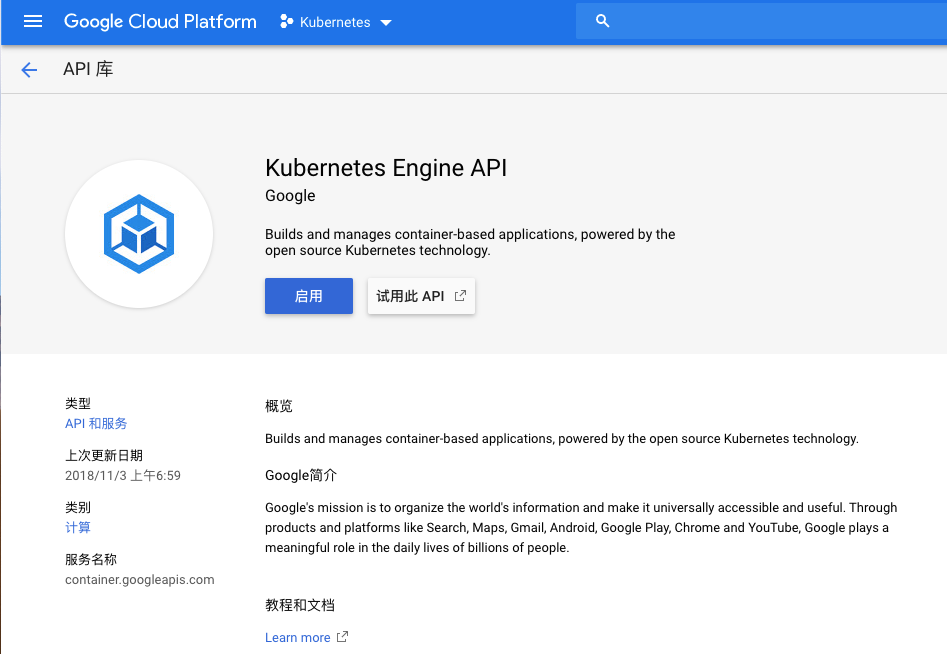Click the Google publisher name under title
Viewport: 947px width, 654px height.
point(290,196)
